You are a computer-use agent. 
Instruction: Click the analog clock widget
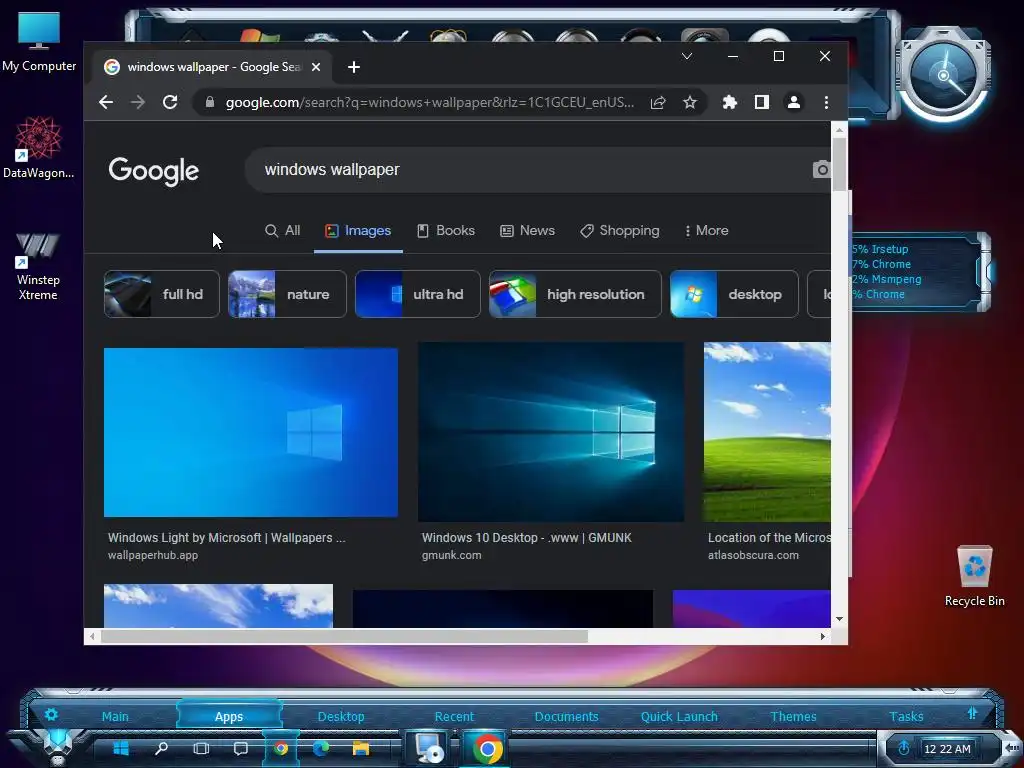click(x=944, y=76)
